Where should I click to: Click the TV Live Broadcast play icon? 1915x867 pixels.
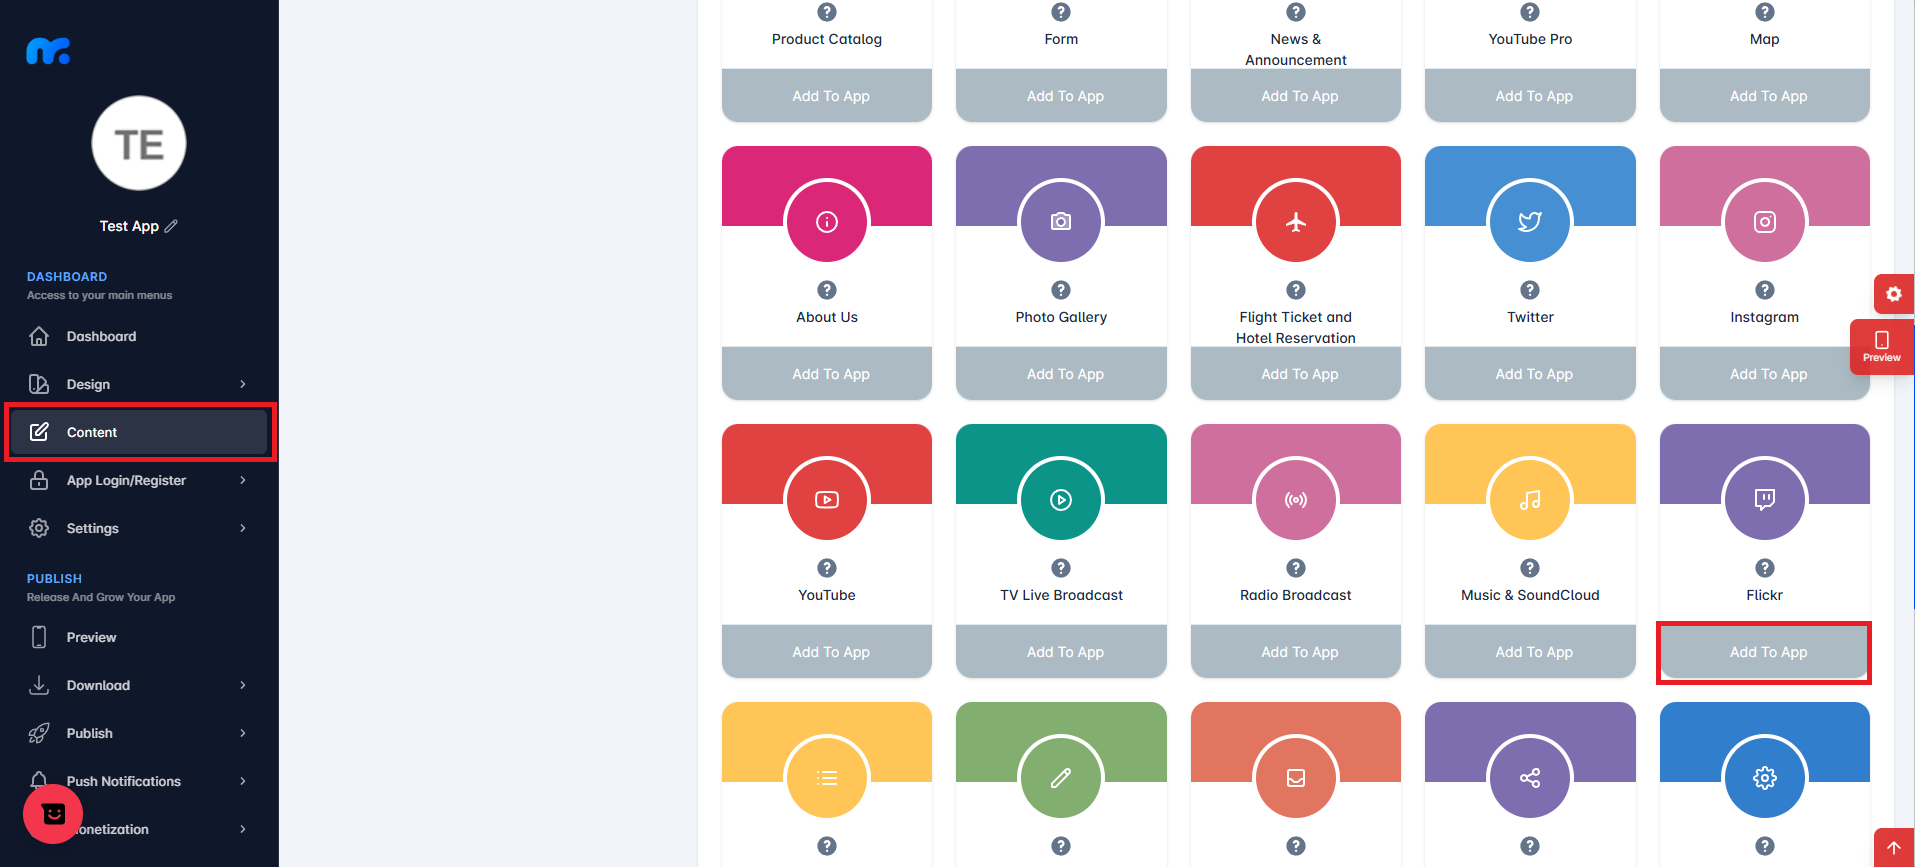[1060, 499]
